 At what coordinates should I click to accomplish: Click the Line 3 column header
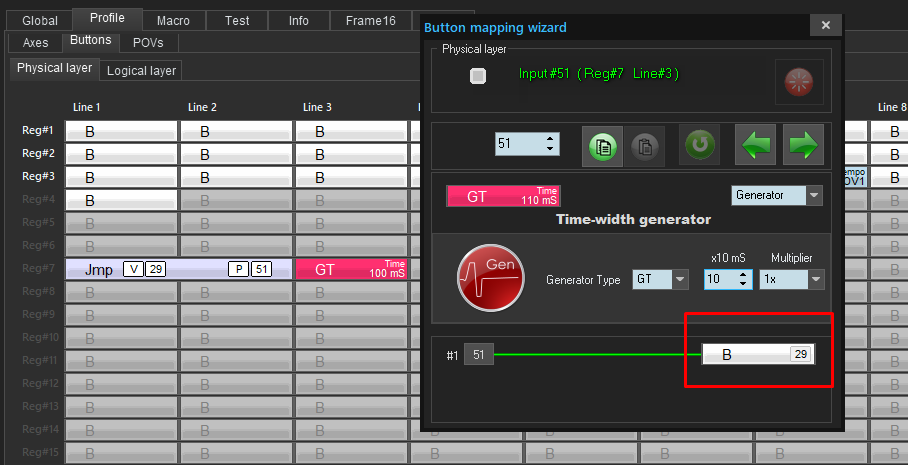pyautogui.click(x=317, y=107)
